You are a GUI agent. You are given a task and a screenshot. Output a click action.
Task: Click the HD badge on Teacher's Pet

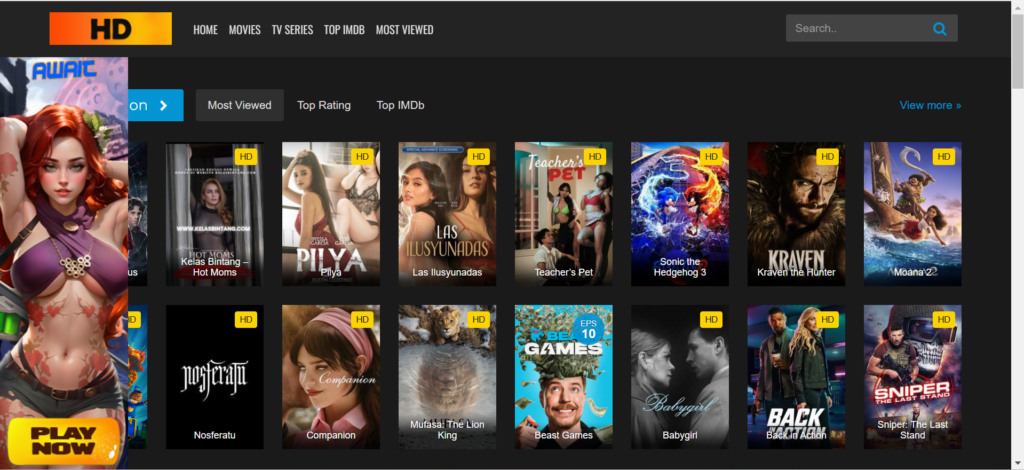pyautogui.click(x=595, y=157)
